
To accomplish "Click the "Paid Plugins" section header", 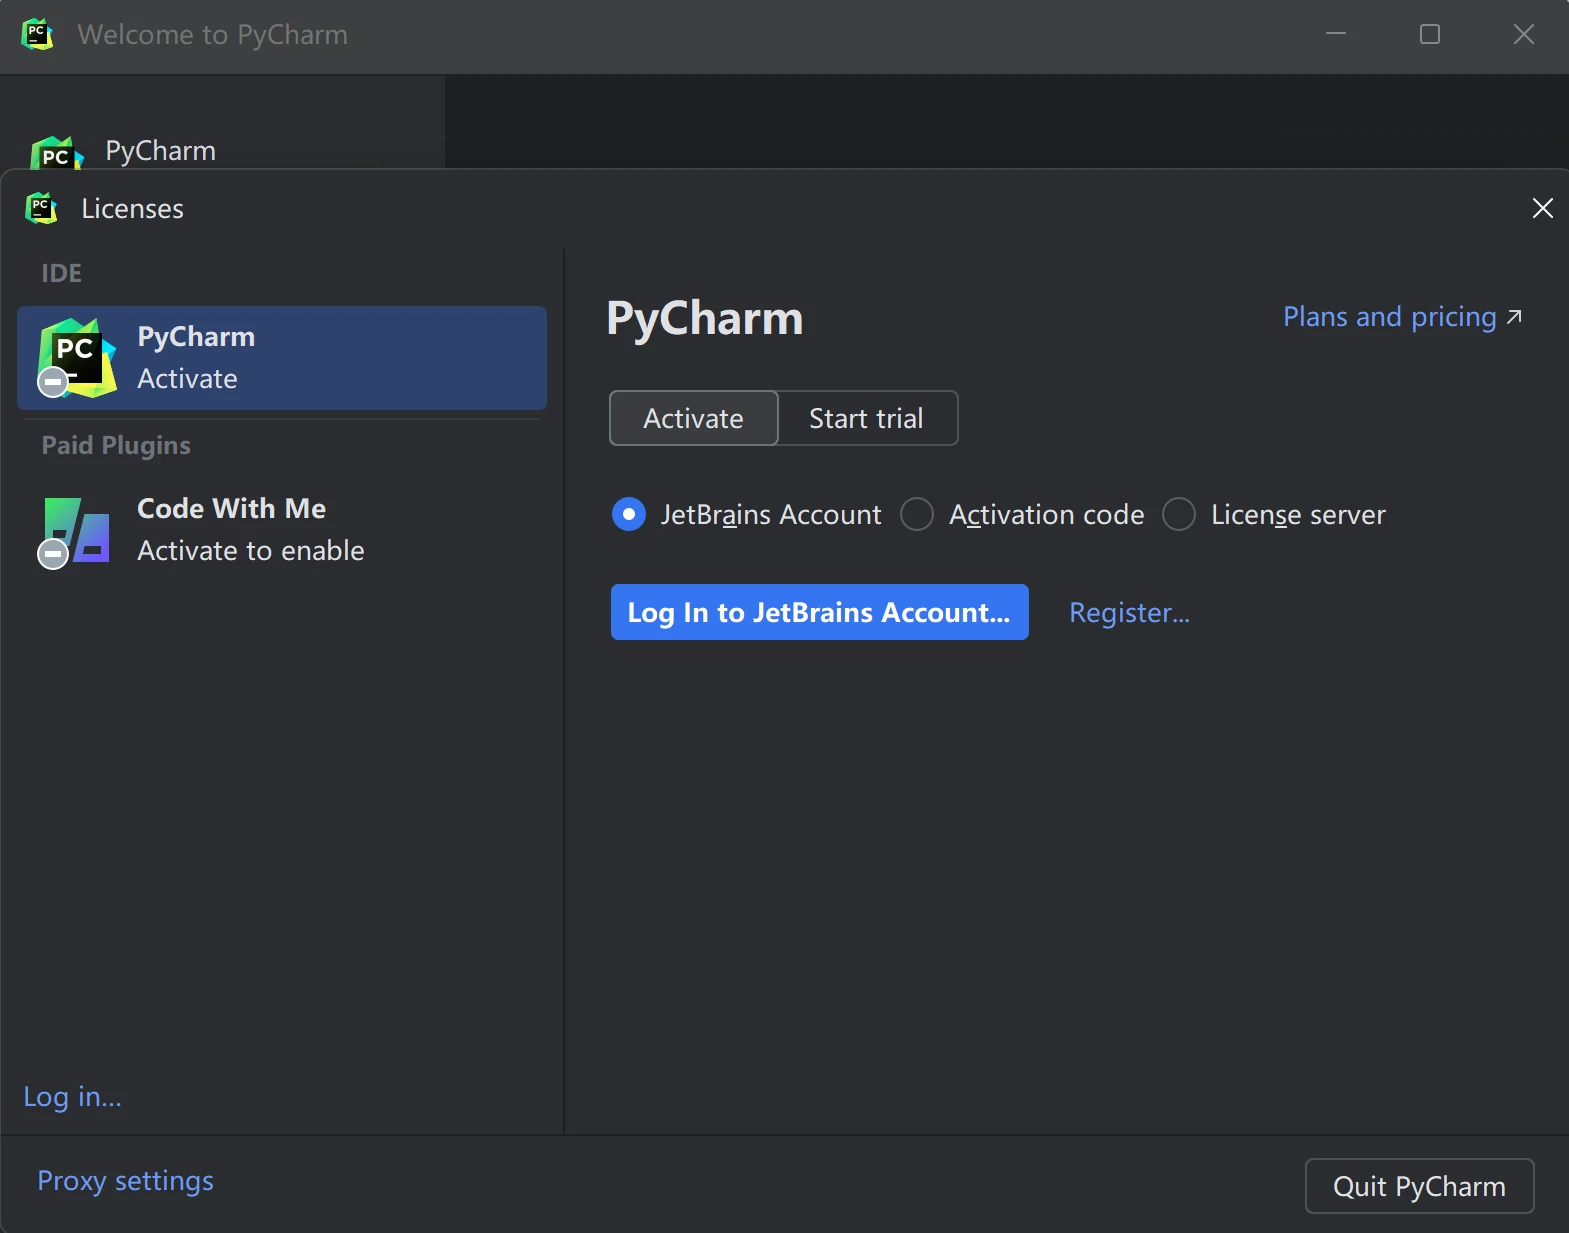I will click(x=116, y=446).
